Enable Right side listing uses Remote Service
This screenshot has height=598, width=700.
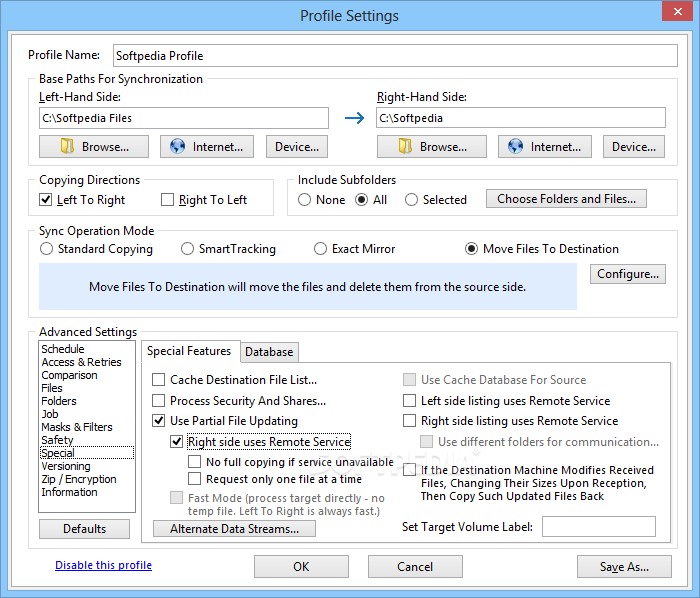[409, 420]
